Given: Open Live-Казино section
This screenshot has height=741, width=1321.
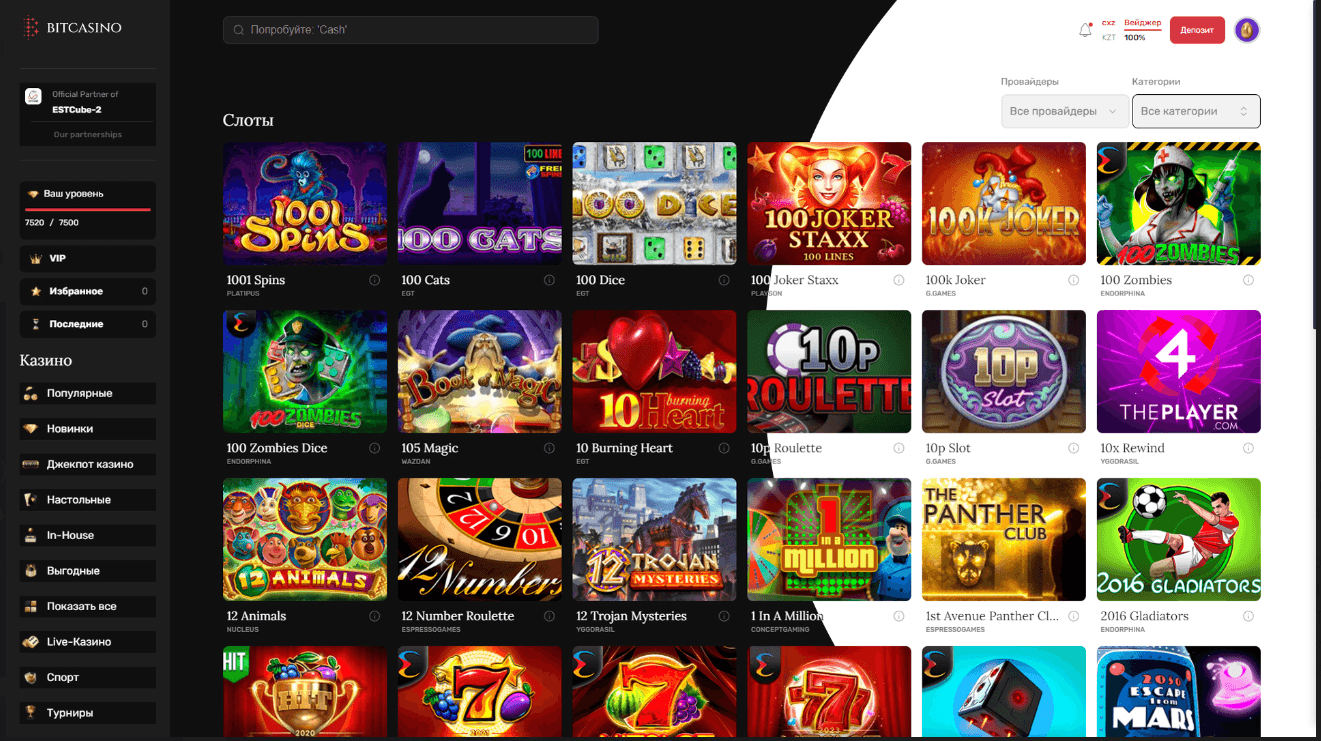Looking at the screenshot, I should click(x=88, y=641).
